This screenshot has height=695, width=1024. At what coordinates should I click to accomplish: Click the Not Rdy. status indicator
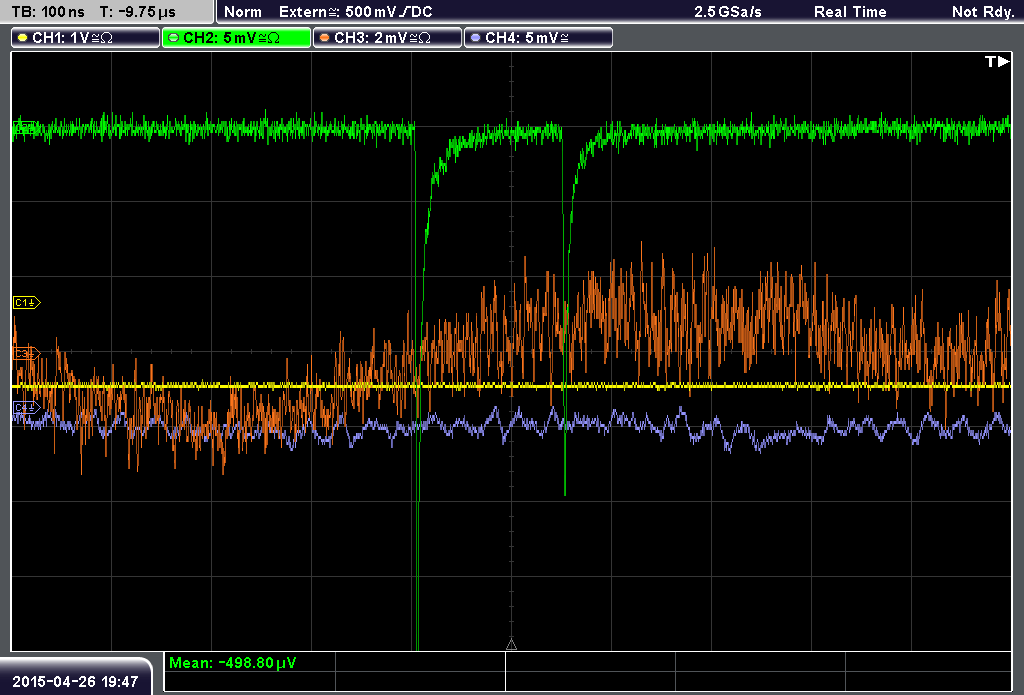pyautogui.click(x=983, y=12)
